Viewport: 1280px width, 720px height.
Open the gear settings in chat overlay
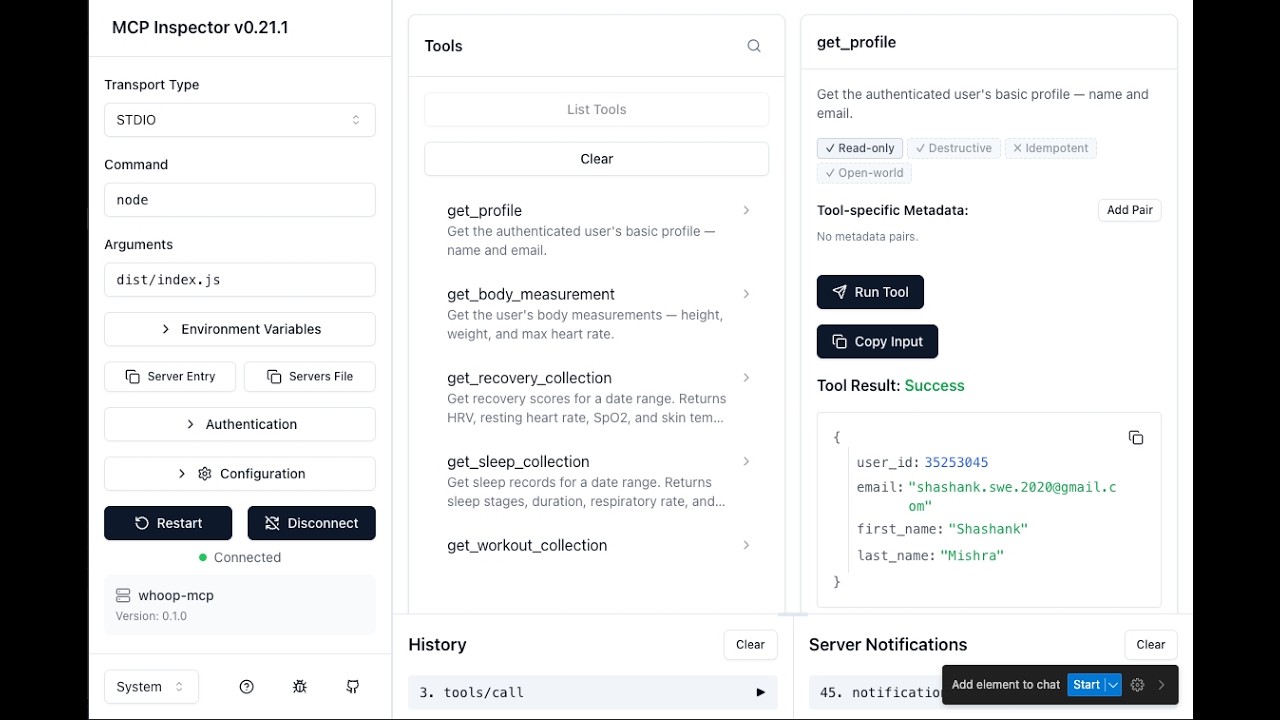[1137, 685]
